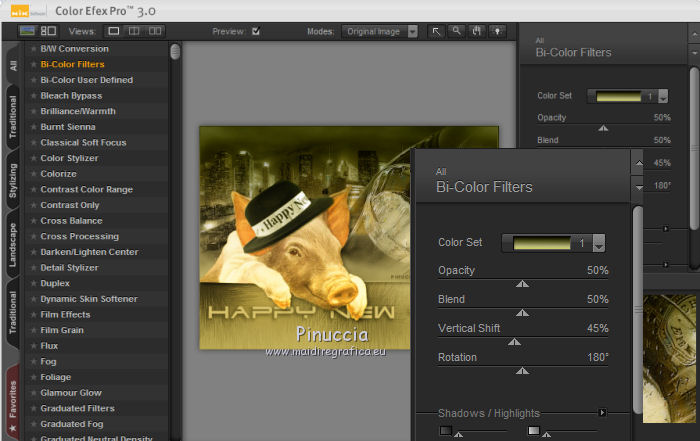Screen dimensions: 700x441
Task: Select the magnifier zoom tool
Action: (x=456, y=32)
